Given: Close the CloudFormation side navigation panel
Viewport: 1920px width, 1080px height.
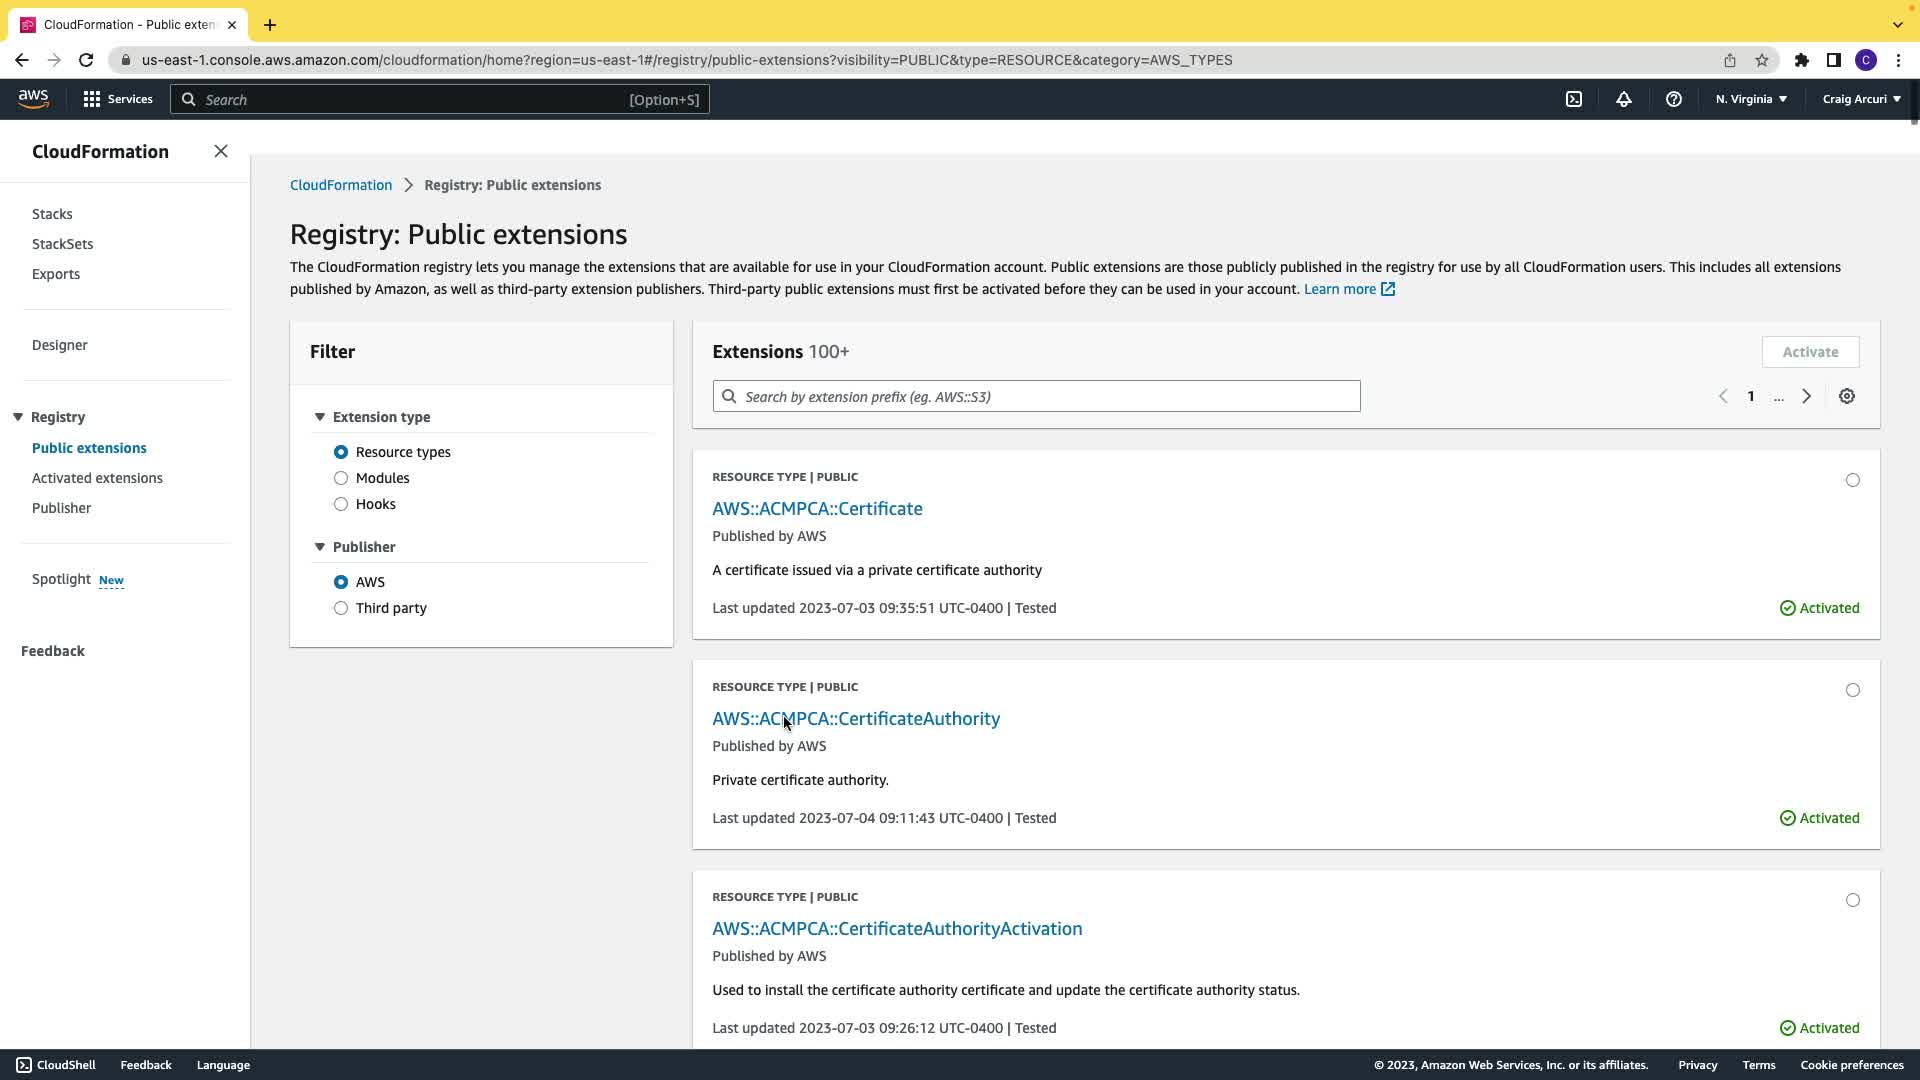Looking at the screenshot, I should [221, 152].
